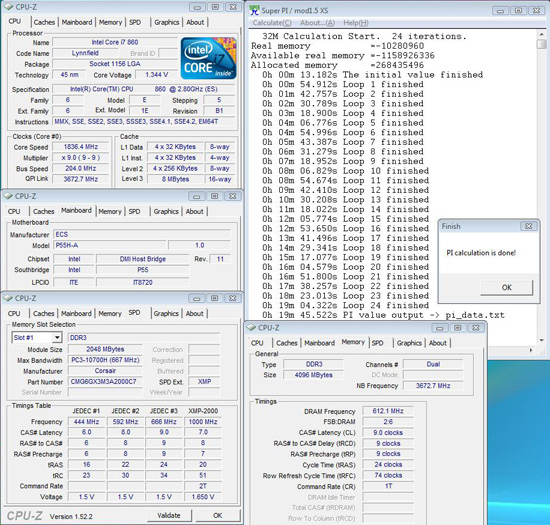Click XMP-2000 frequency 1000 MHz cell
Screen dimensions: 550x525
point(203,422)
